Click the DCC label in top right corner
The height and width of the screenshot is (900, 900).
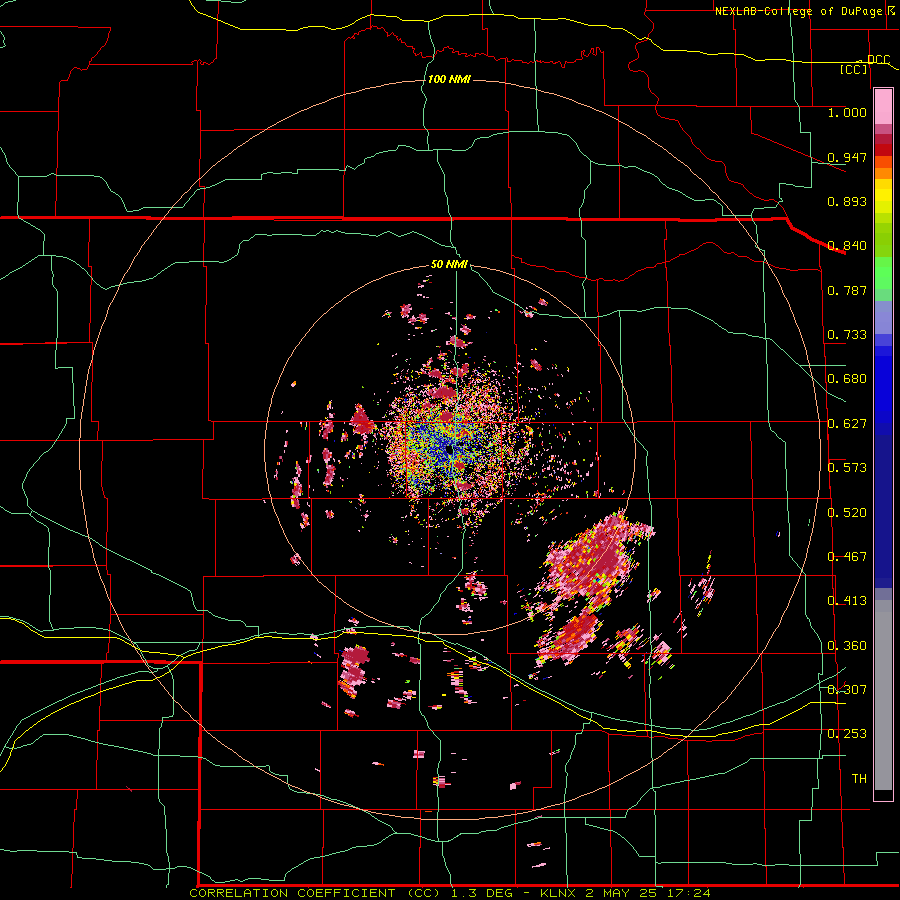tap(878, 60)
